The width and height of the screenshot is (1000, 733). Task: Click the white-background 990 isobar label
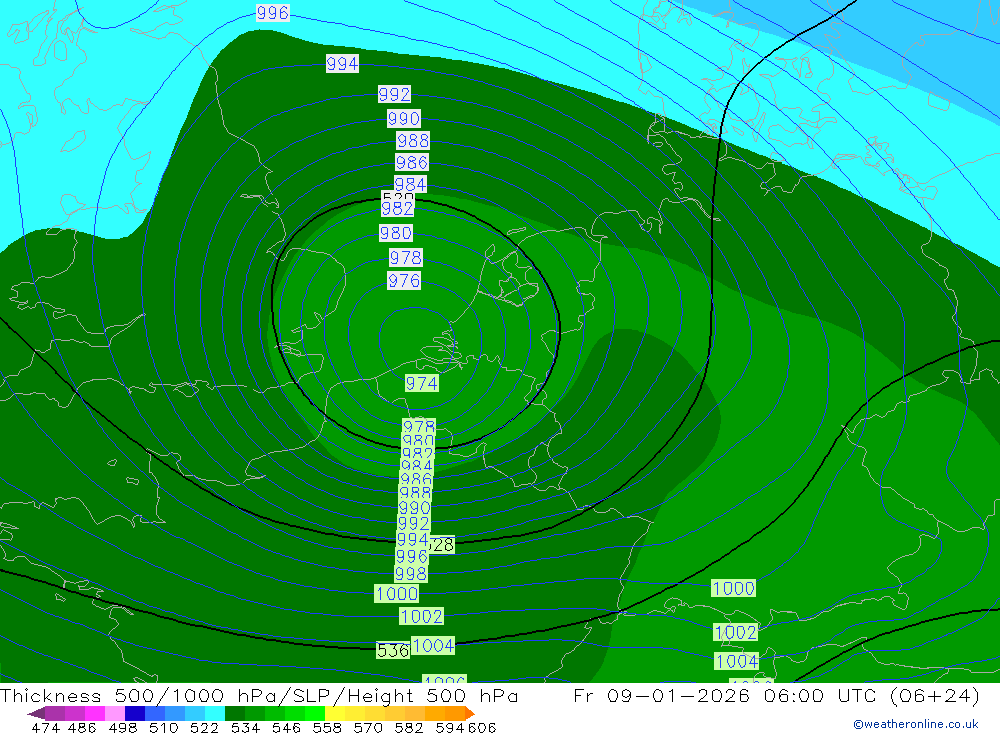(404, 119)
